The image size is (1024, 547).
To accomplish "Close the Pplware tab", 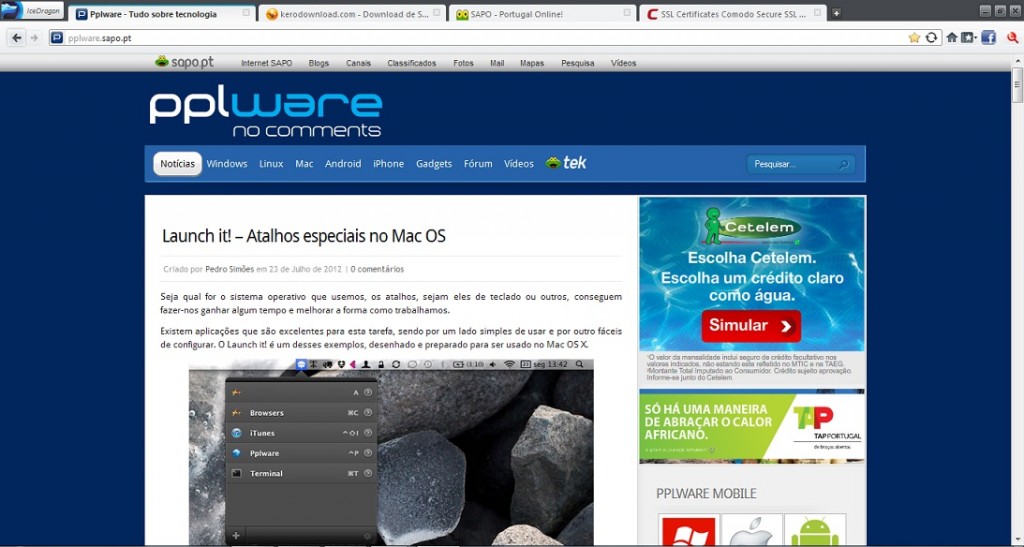I will [246, 13].
